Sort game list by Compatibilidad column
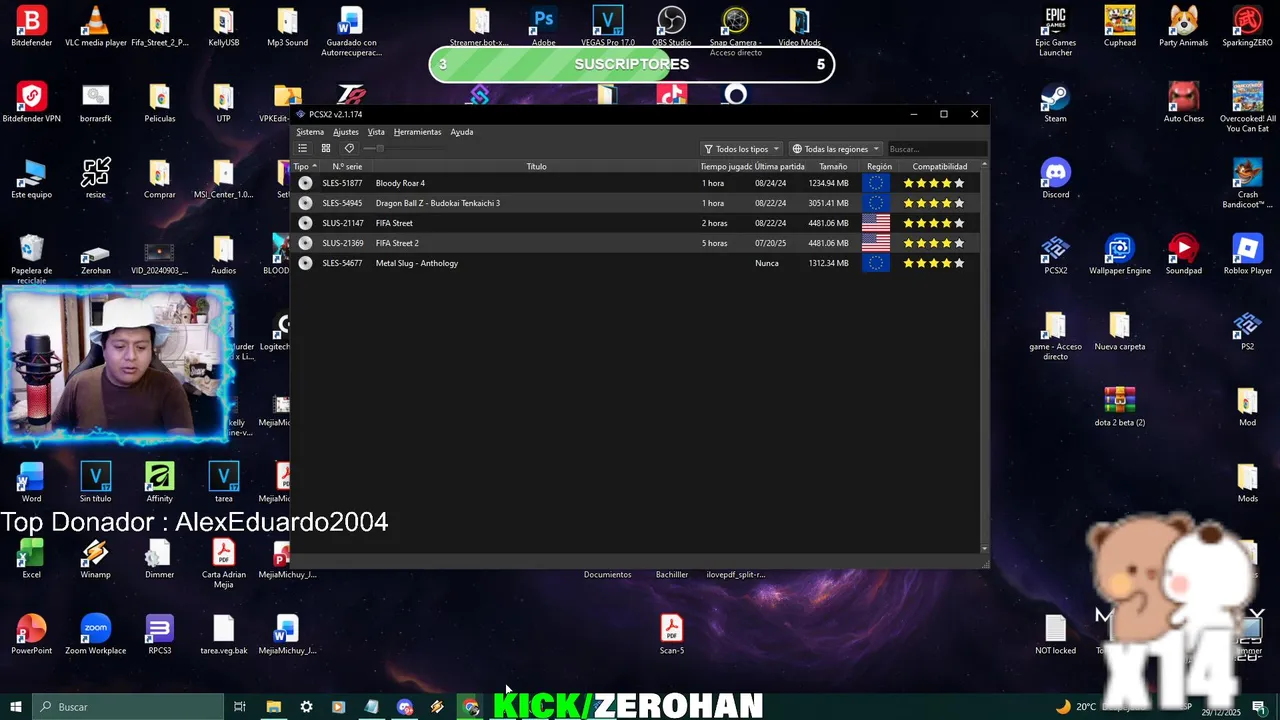 939,167
